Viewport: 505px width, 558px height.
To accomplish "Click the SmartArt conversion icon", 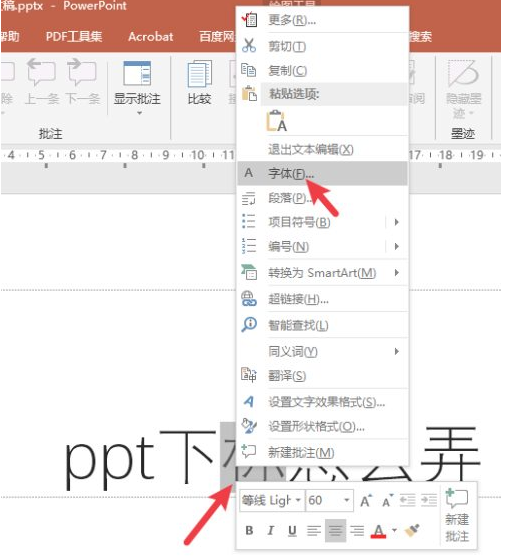I will (x=249, y=272).
